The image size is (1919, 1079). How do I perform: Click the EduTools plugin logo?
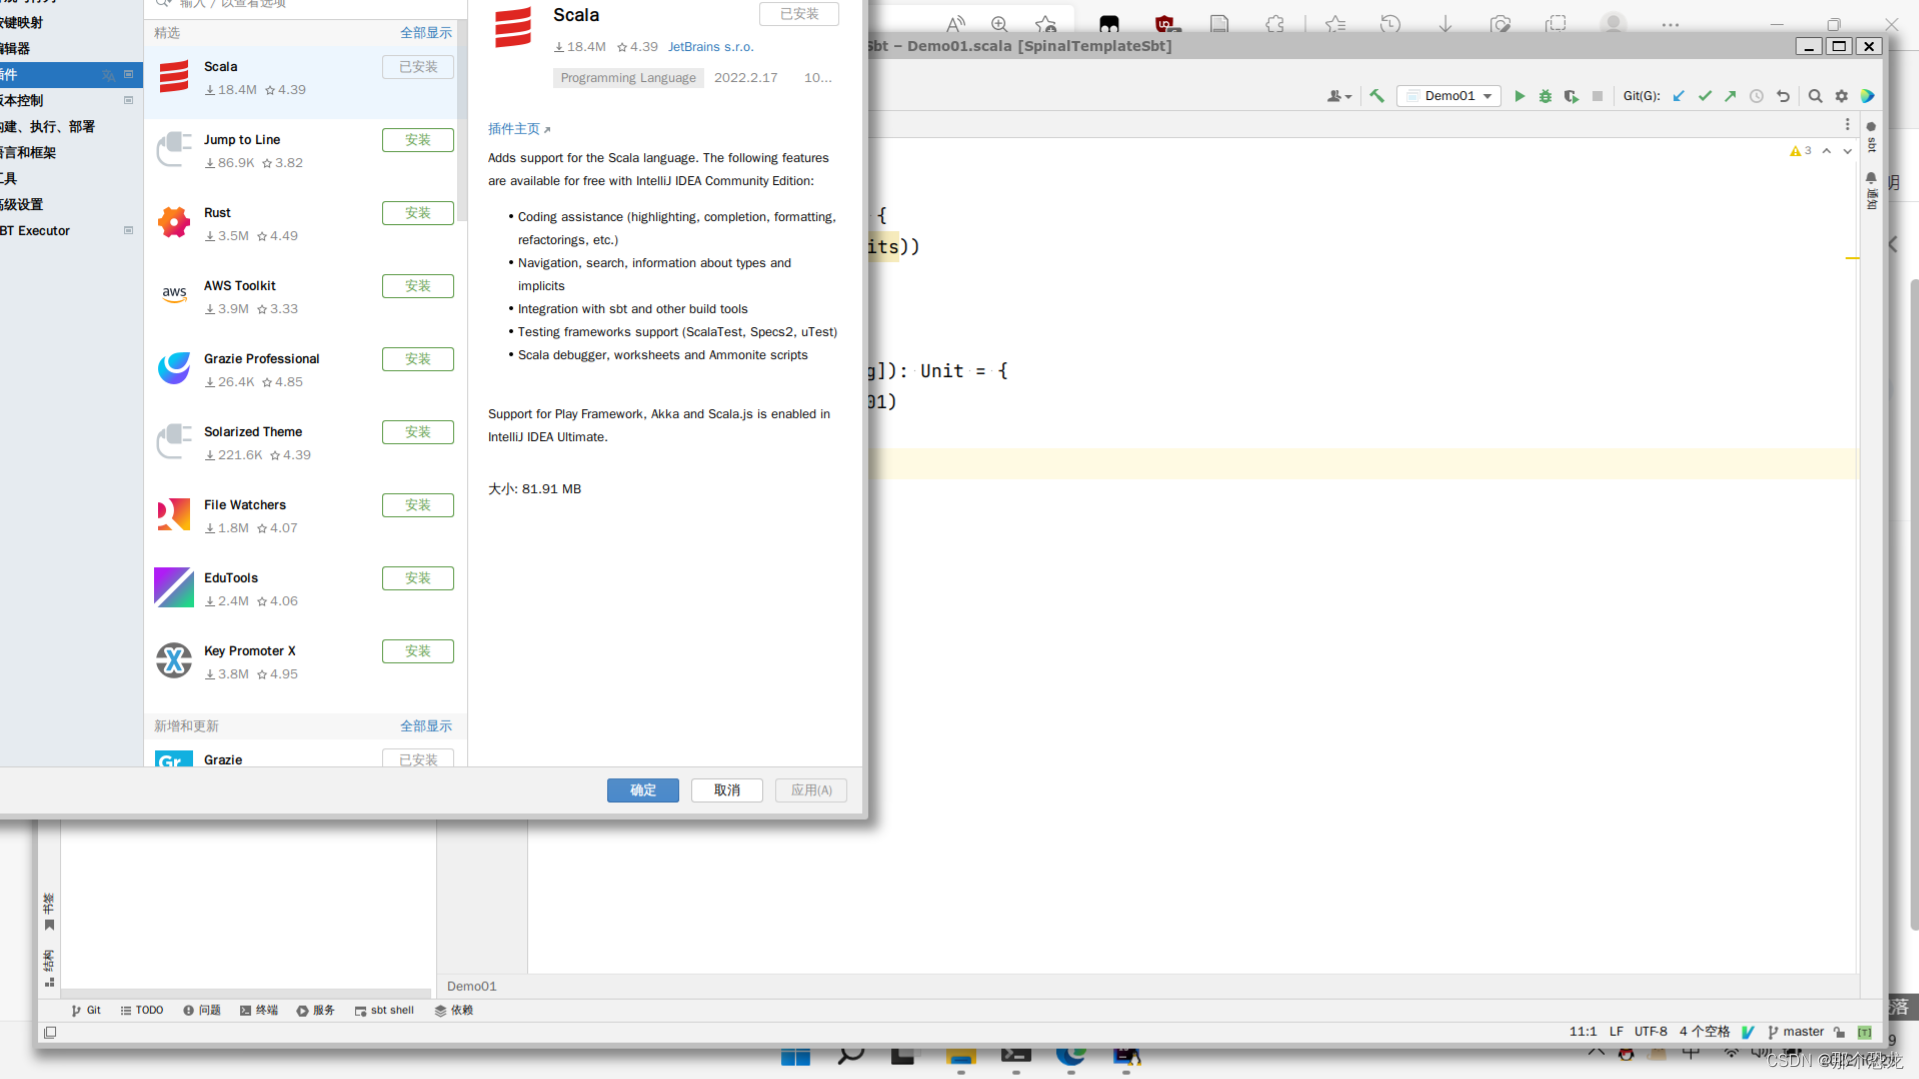tap(174, 587)
